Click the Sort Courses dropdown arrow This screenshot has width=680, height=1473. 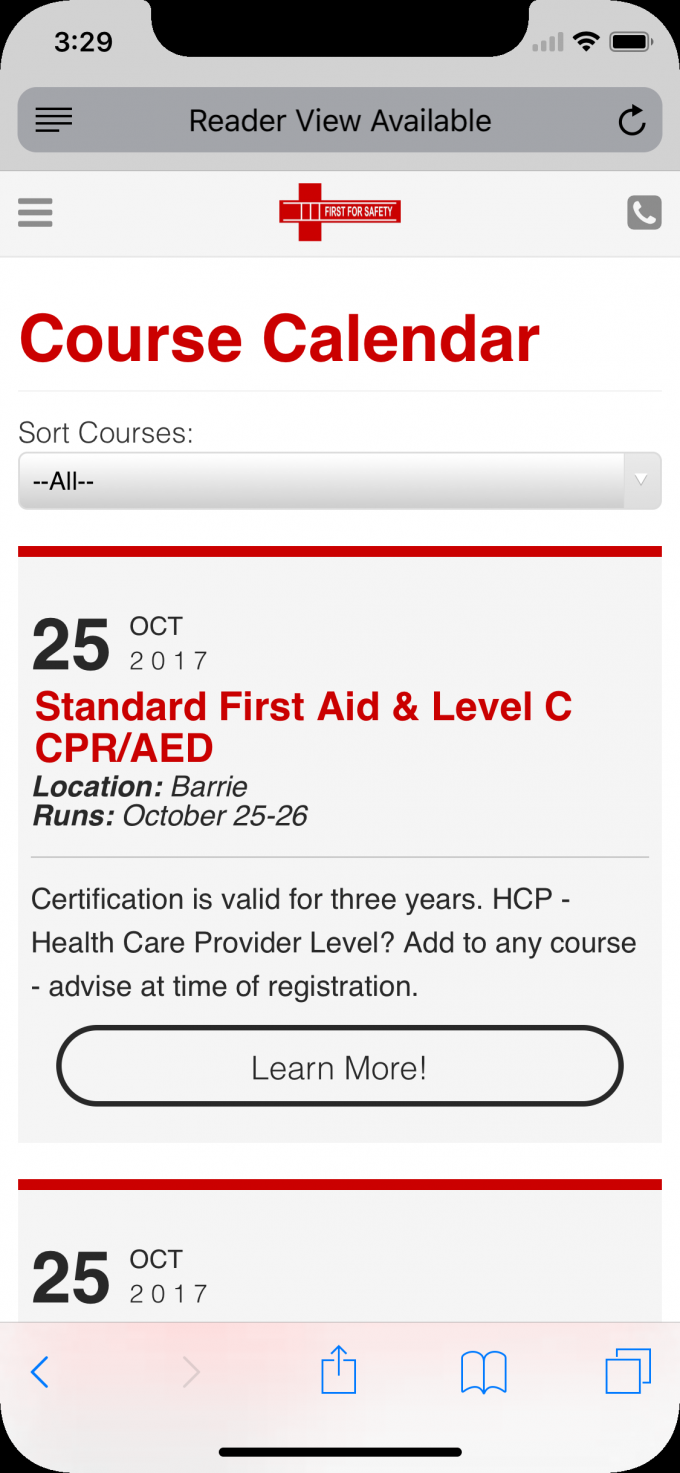tap(641, 480)
